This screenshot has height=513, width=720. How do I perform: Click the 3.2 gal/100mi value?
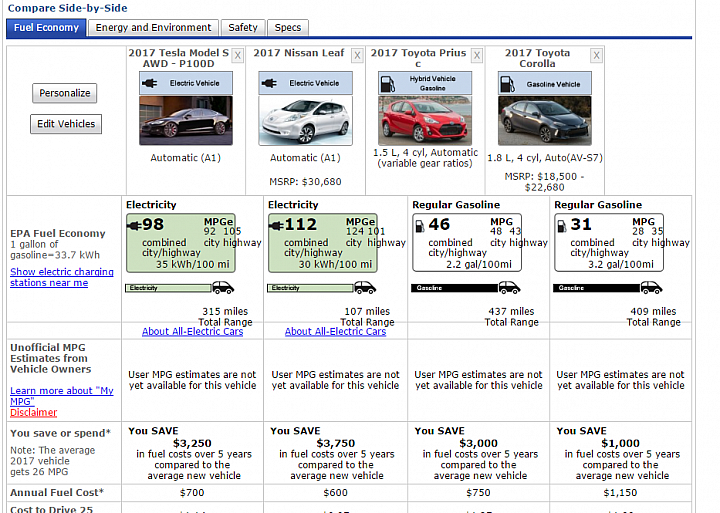[621, 265]
